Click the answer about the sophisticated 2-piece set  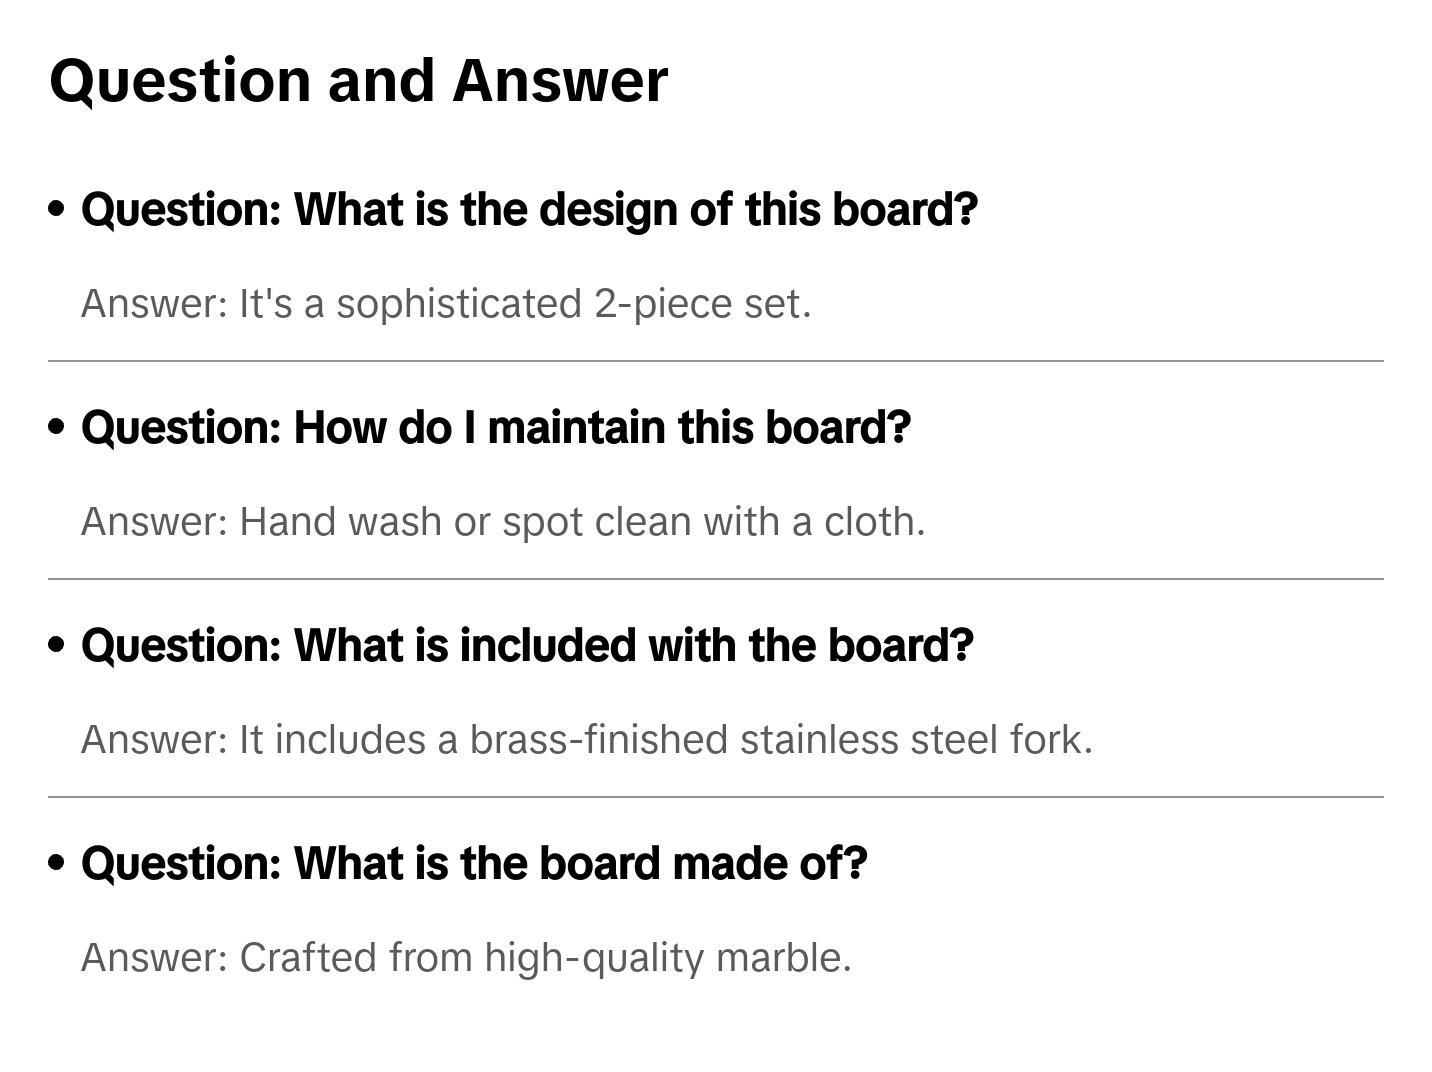tap(446, 304)
